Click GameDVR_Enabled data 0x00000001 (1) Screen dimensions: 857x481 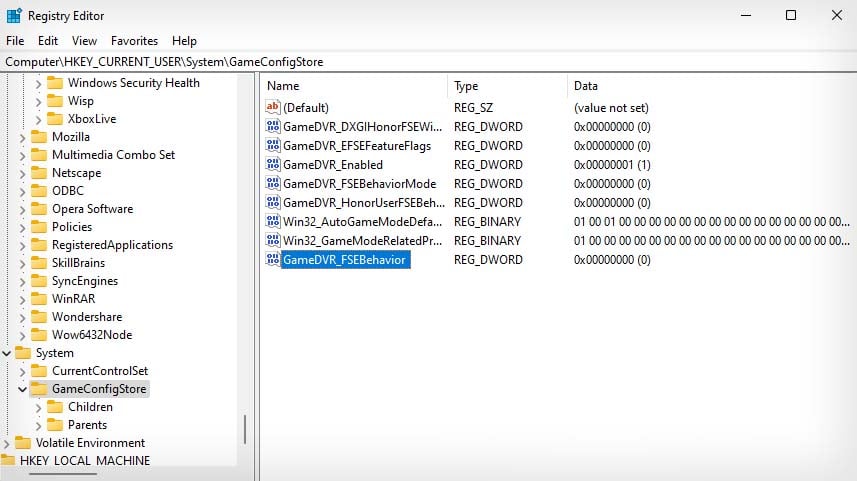pyautogui.click(x=612, y=165)
